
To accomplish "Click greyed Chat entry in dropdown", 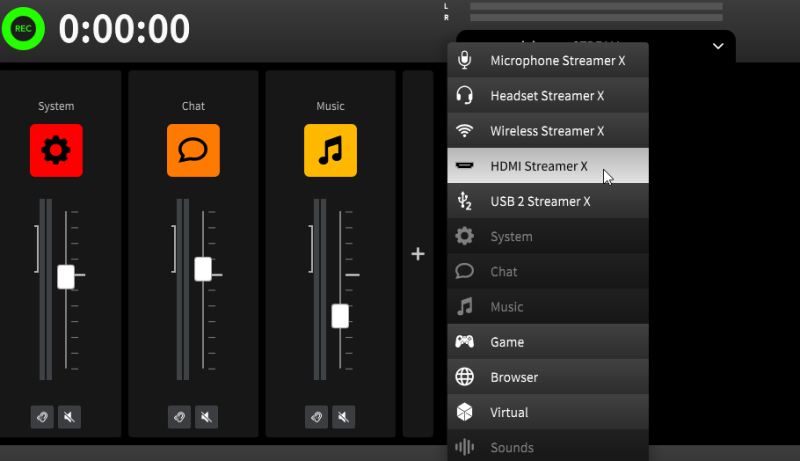I will (548, 271).
